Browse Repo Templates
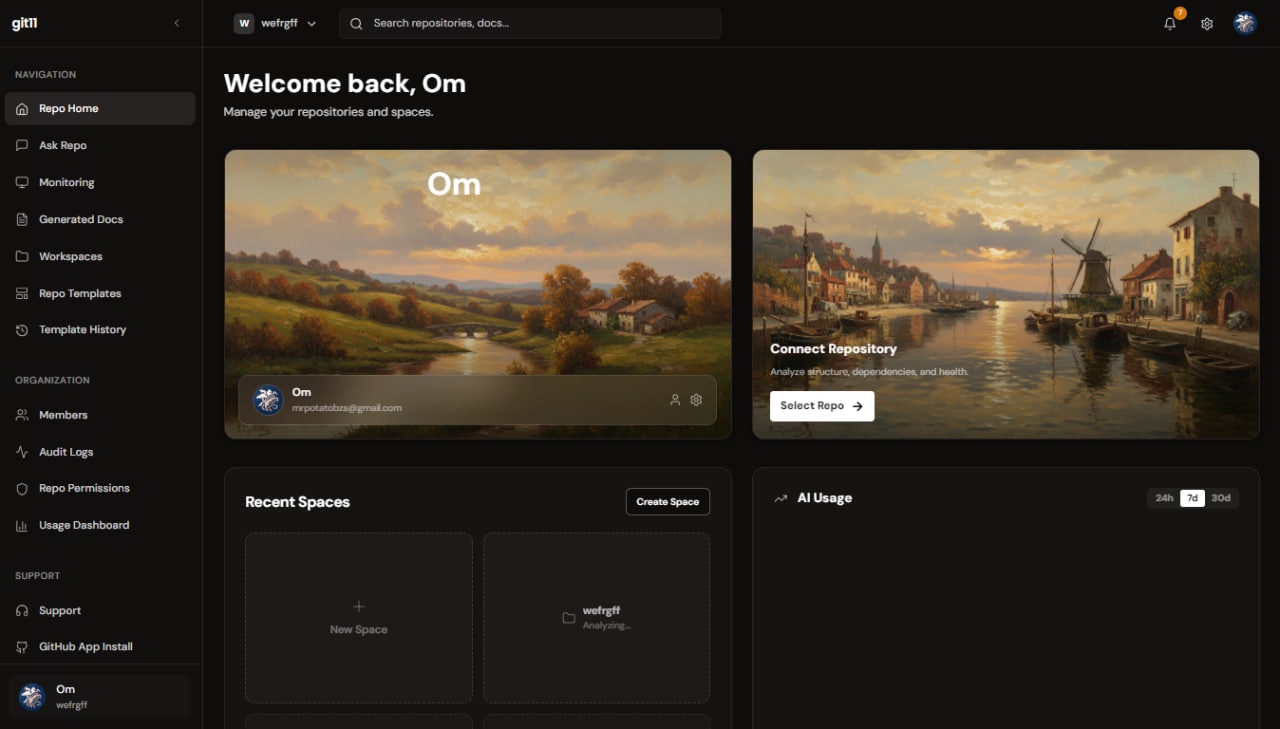This screenshot has width=1280, height=729. [78, 293]
